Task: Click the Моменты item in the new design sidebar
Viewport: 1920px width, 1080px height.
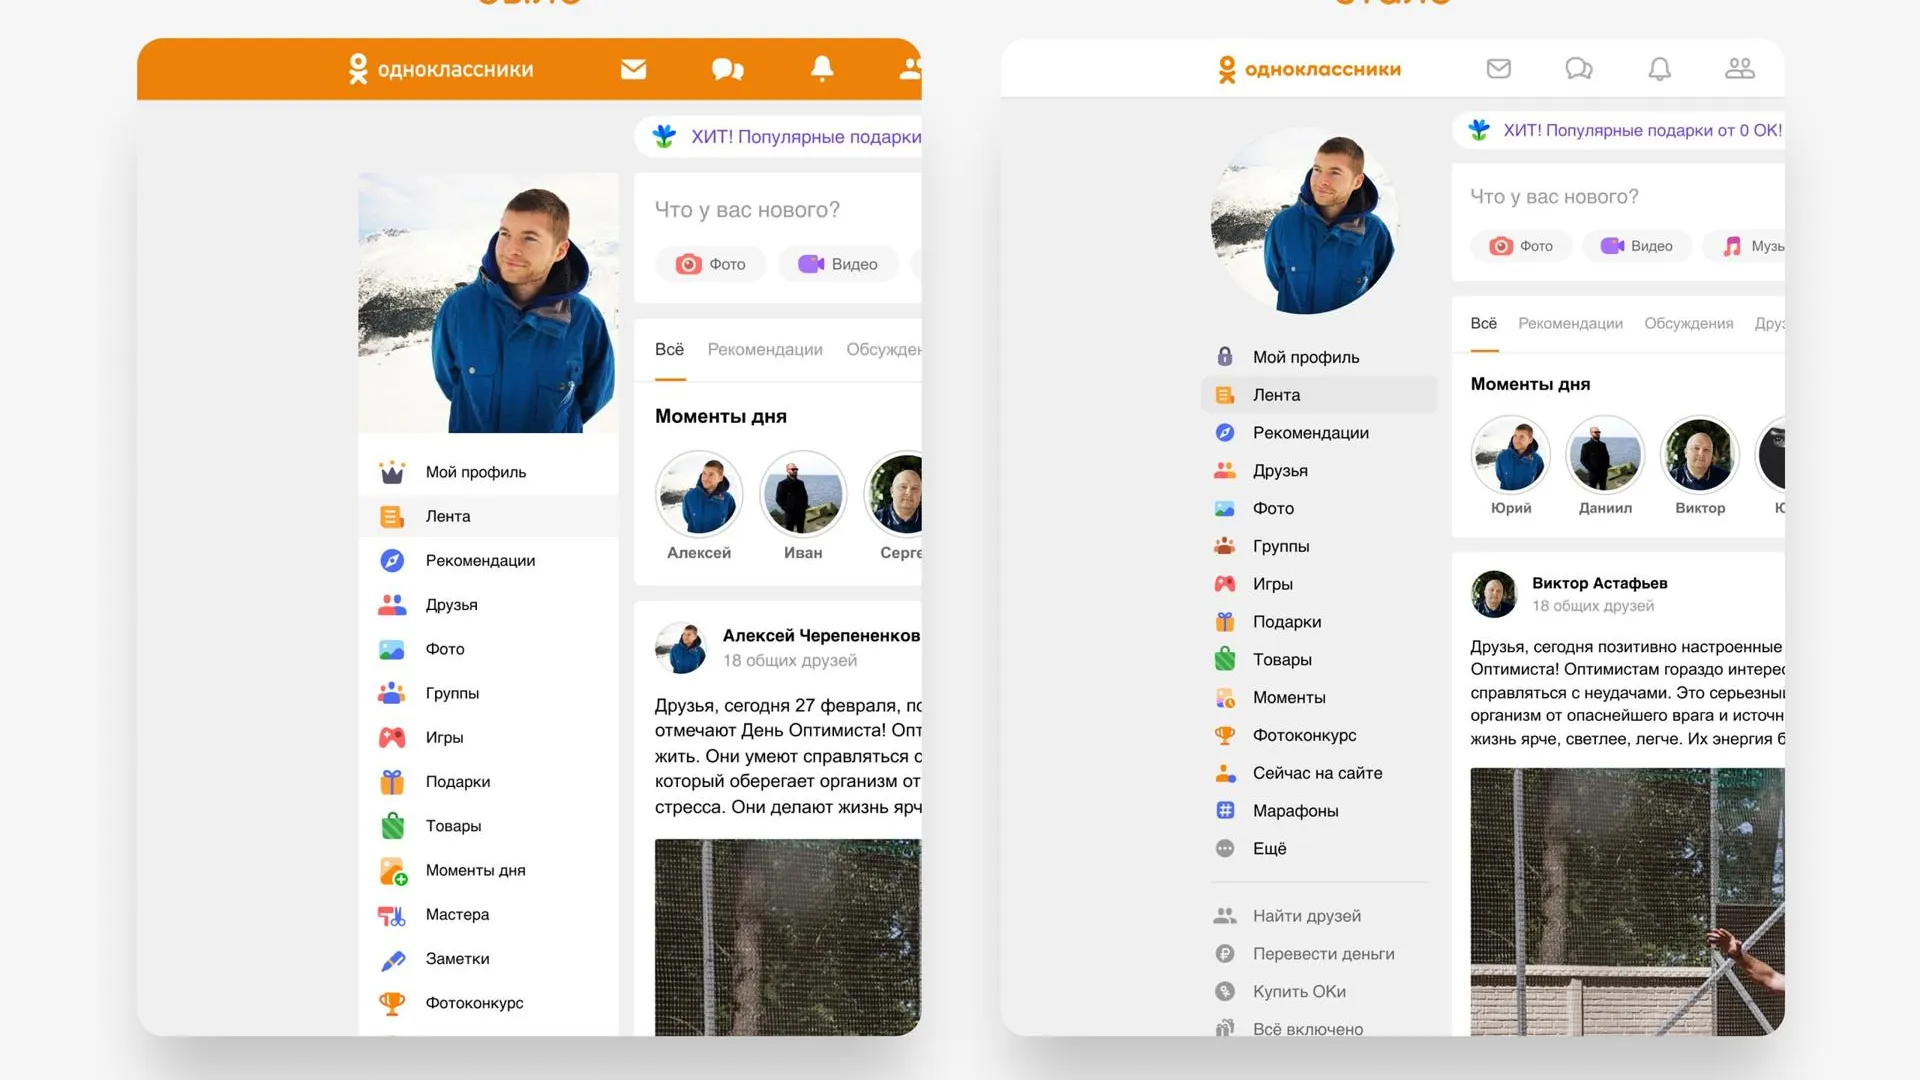Action: [x=1319, y=697]
